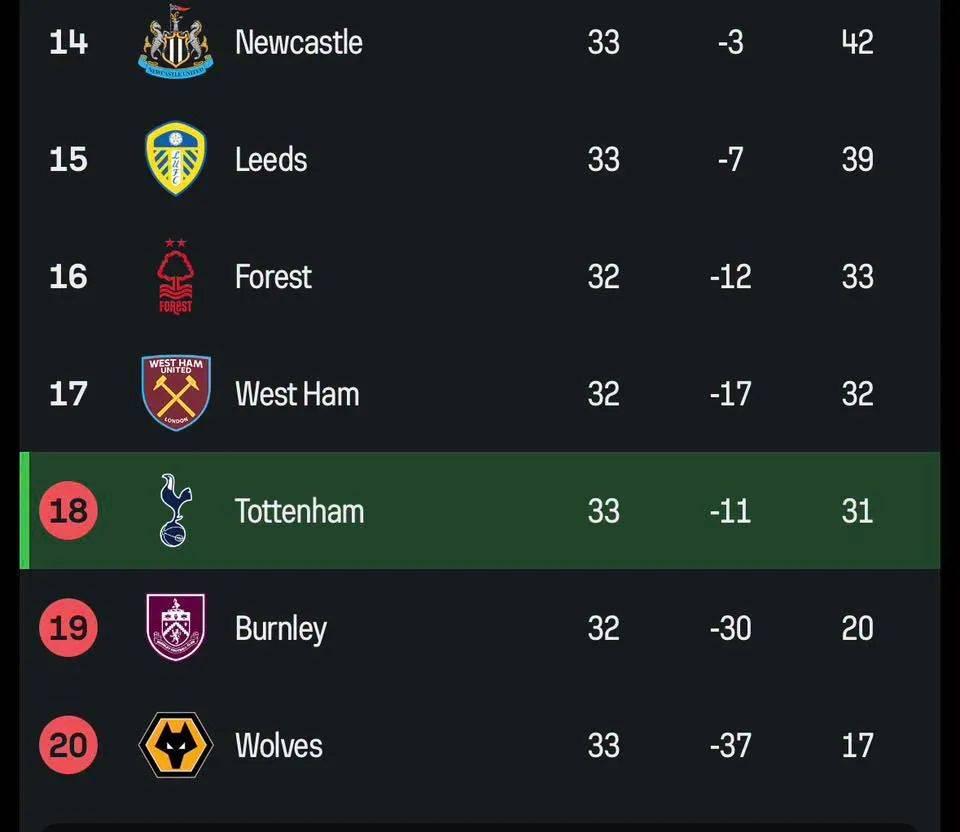This screenshot has width=960, height=832.
Task: Open the Newcastle team name link
Action: point(298,42)
